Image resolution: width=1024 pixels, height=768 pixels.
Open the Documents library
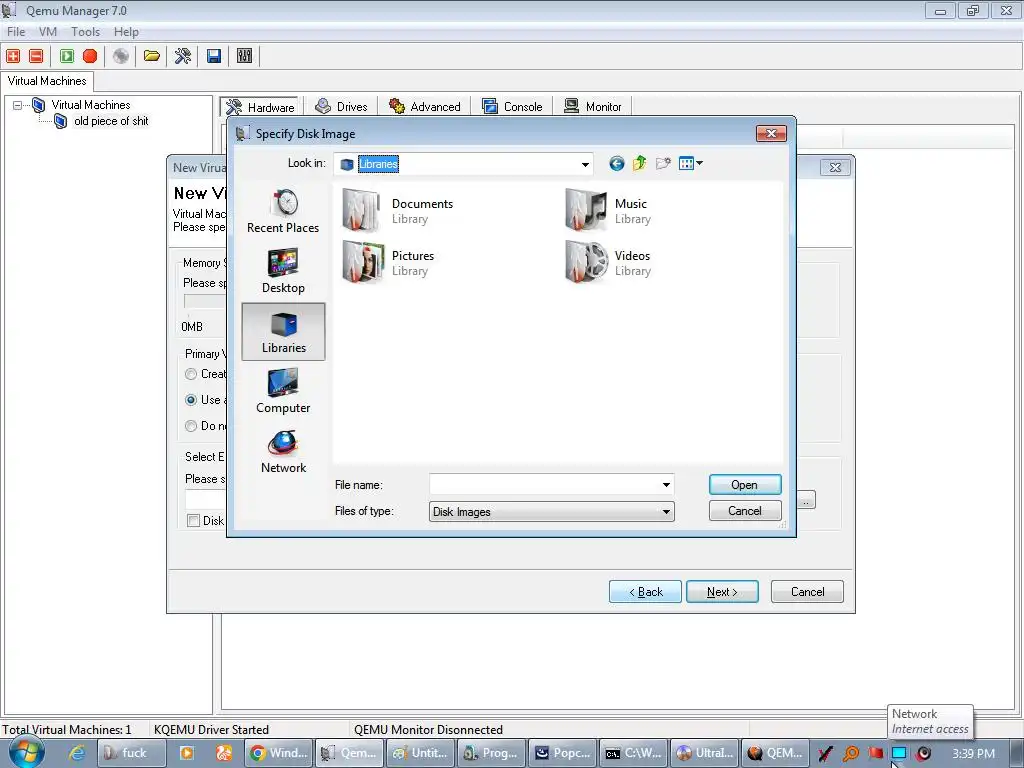tap(398, 210)
